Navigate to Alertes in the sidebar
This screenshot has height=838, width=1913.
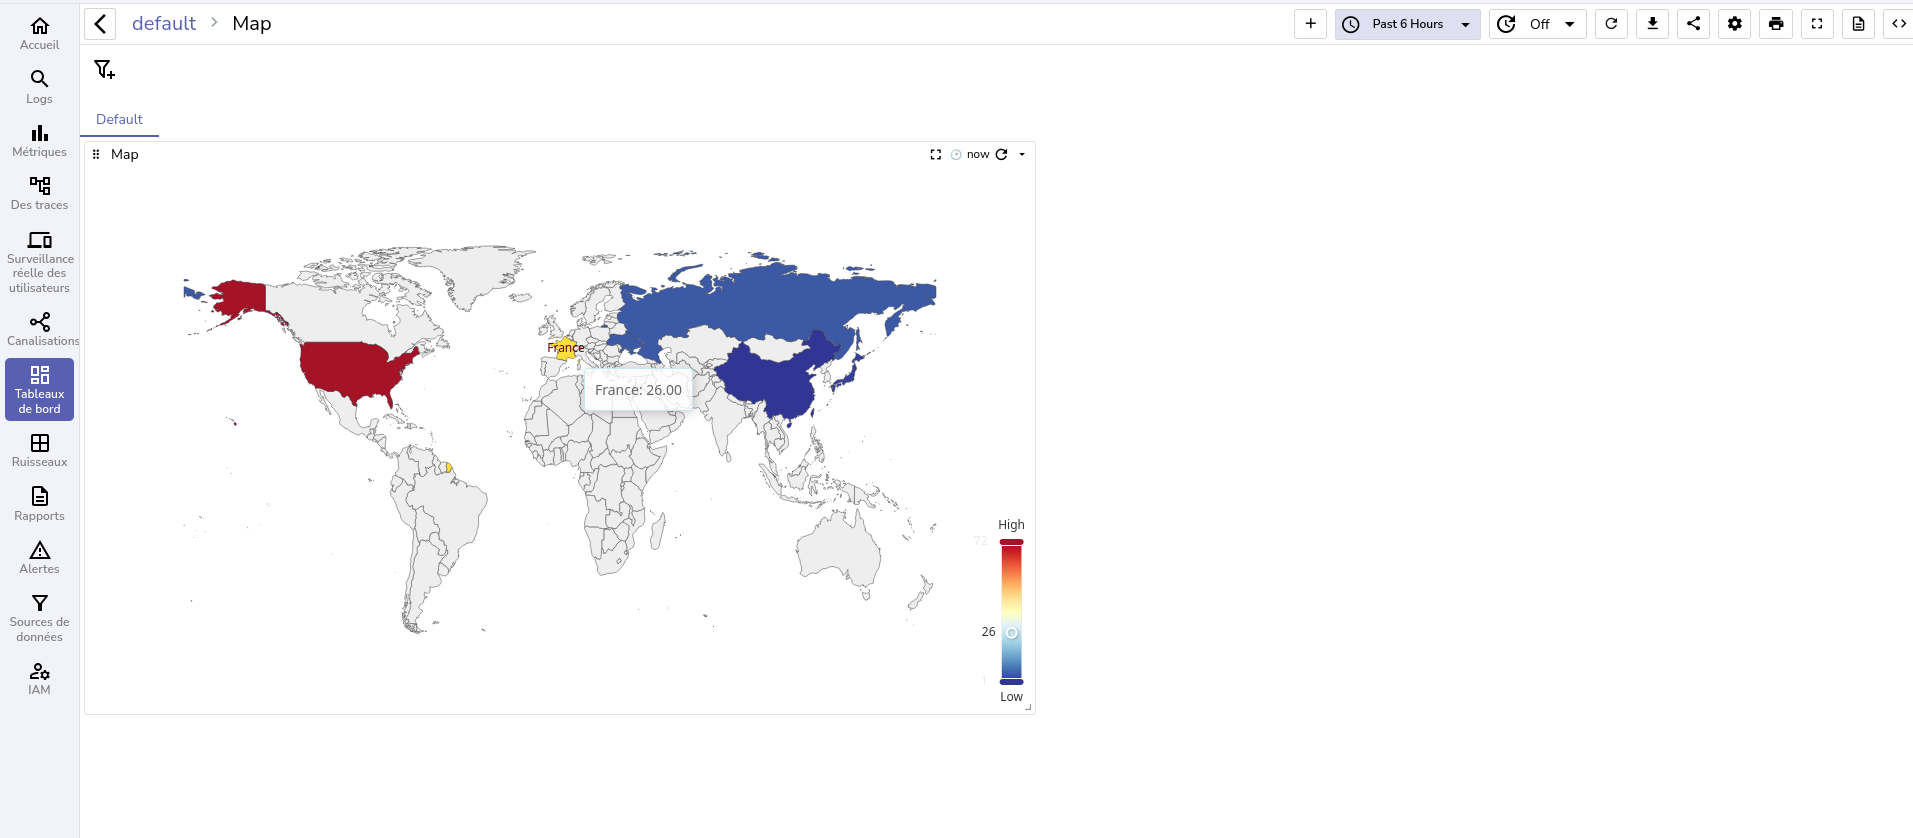[39, 558]
